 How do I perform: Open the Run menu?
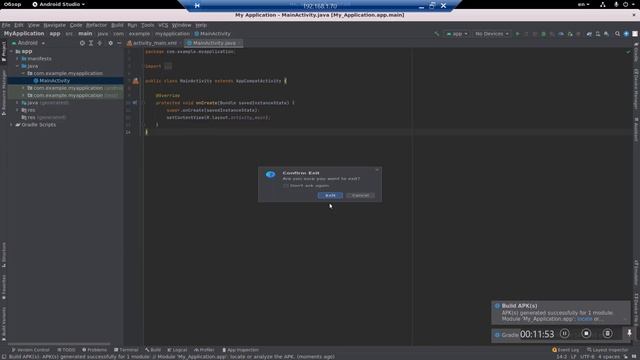[x=132, y=25]
